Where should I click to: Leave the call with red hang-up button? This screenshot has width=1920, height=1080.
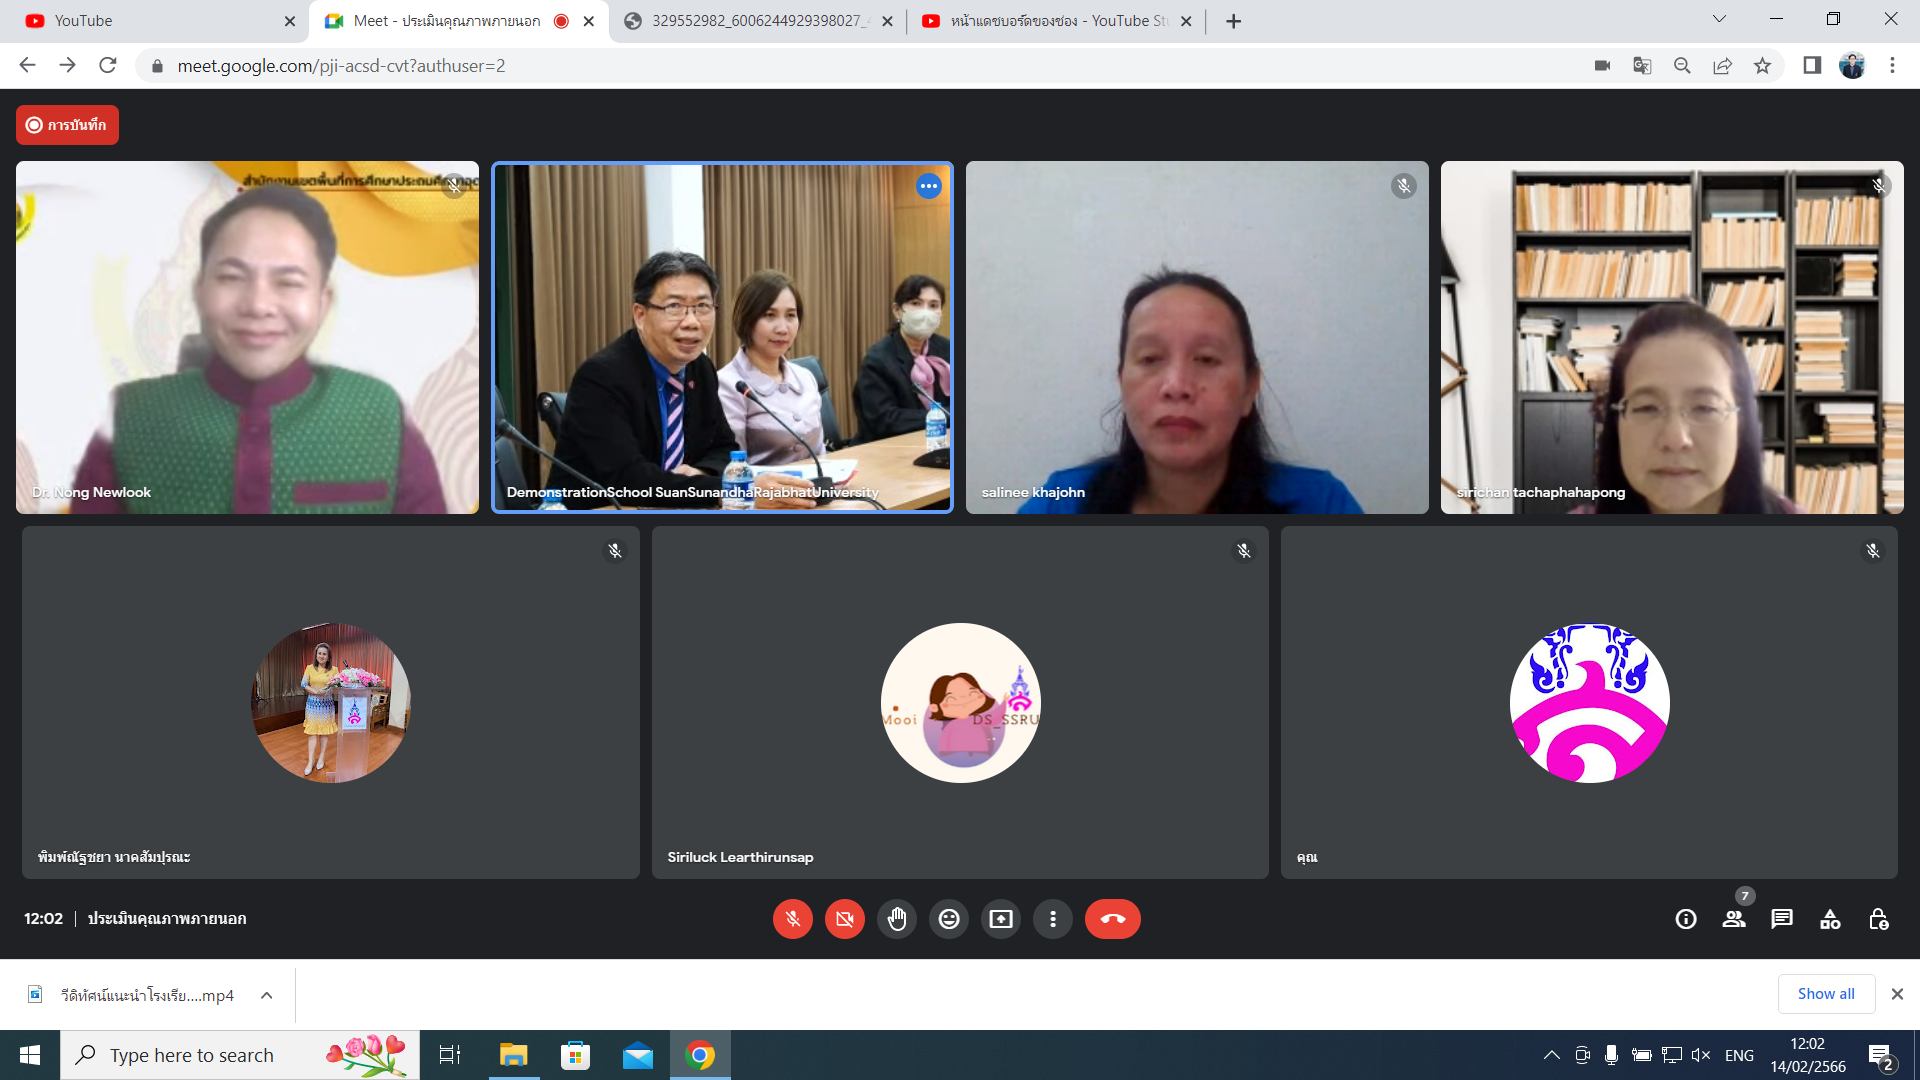1112,919
